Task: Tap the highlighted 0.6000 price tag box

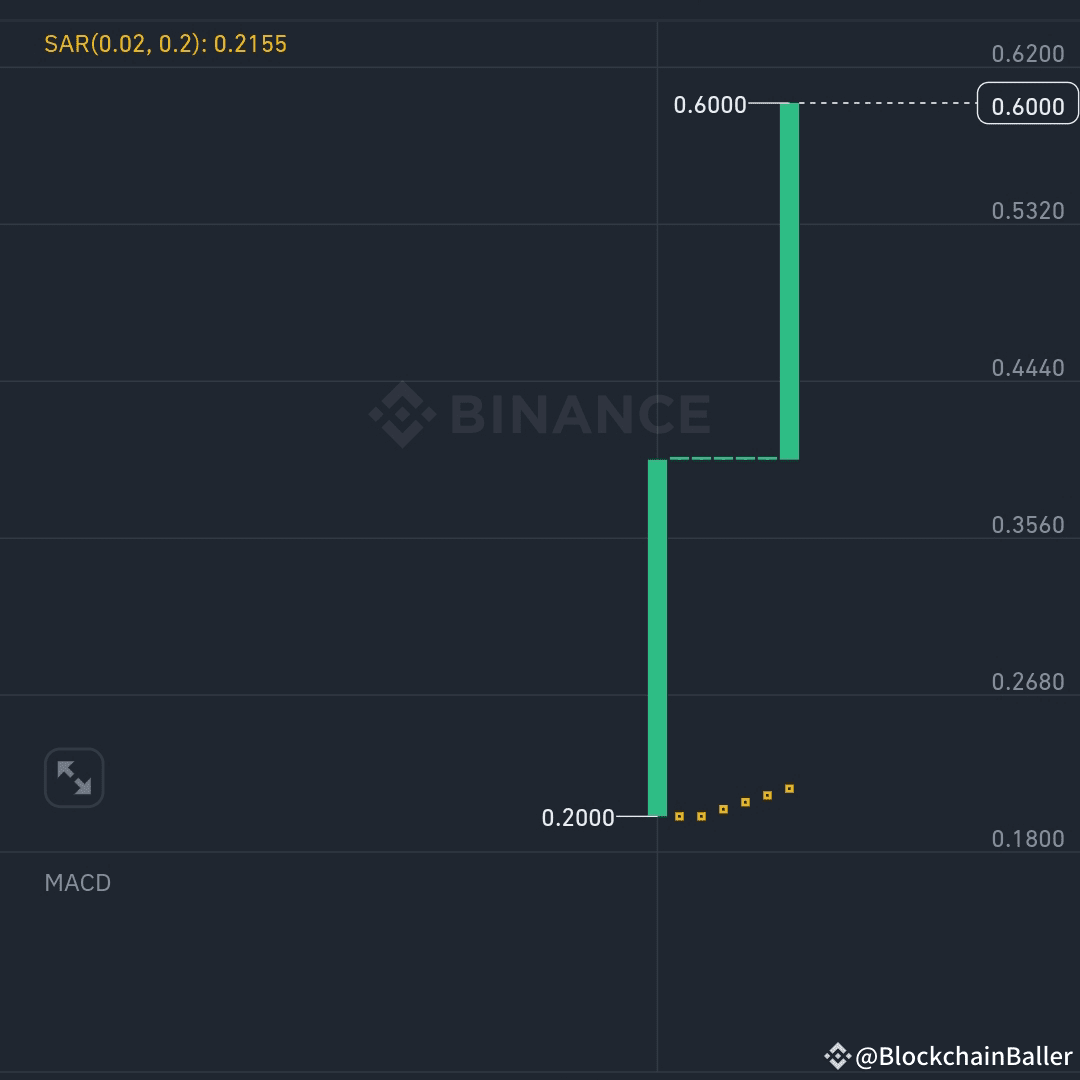Action: pyautogui.click(x=1026, y=103)
